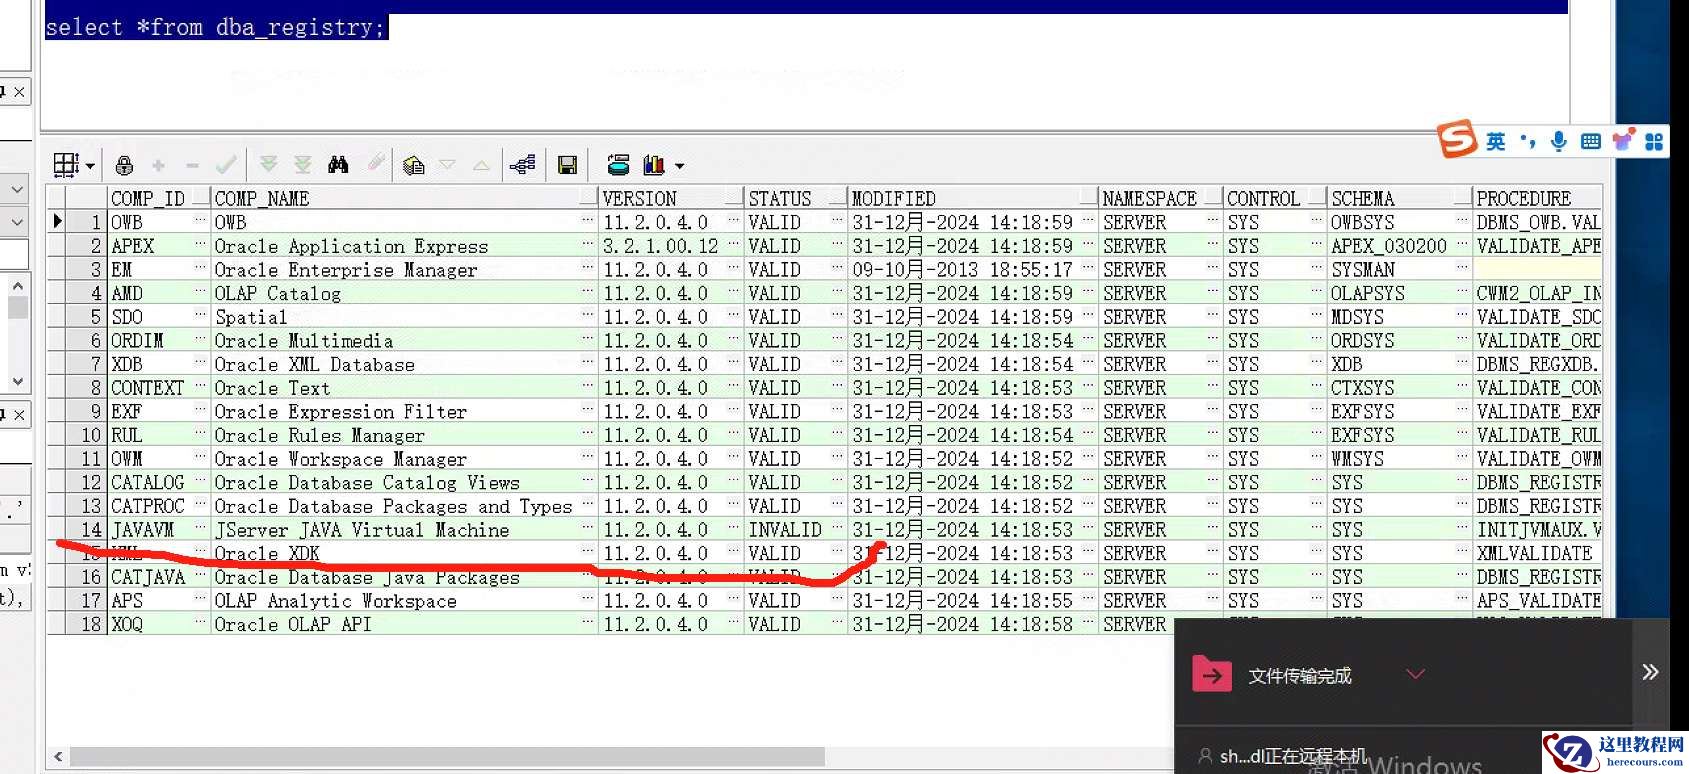1689x774 pixels.
Task: Click the left panel scroll-down arrow
Action: click(x=17, y=381)
